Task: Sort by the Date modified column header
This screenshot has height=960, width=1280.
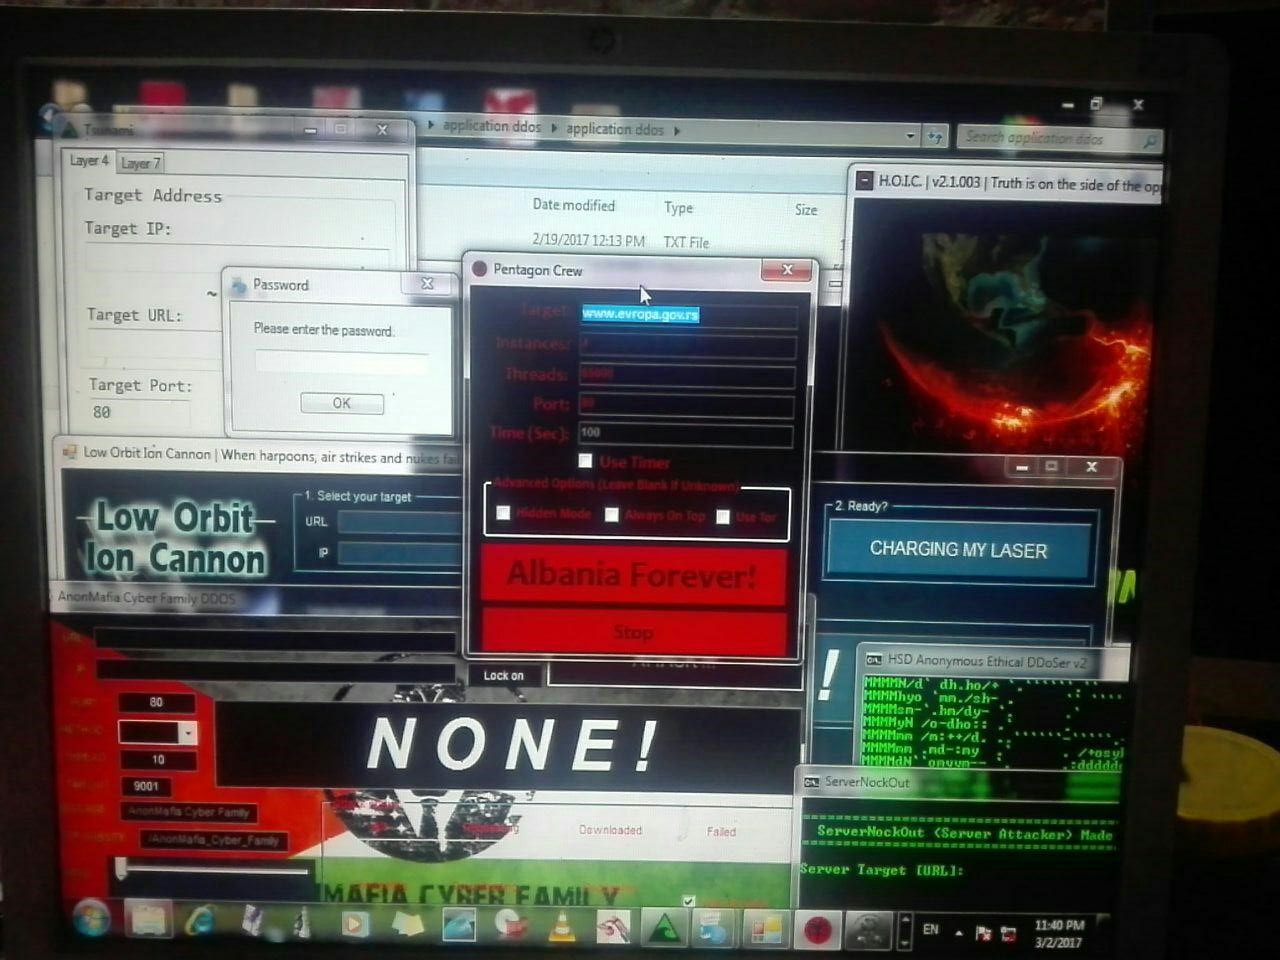Action: (574, 205)
